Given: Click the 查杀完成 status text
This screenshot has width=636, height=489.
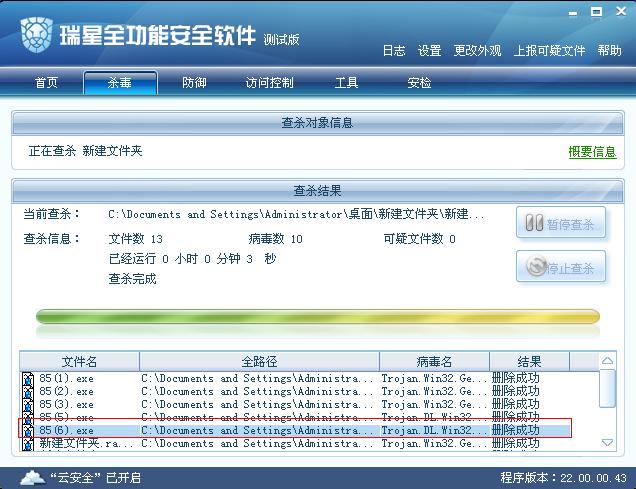Looking at the screenshot, I should tap(132, 279).
